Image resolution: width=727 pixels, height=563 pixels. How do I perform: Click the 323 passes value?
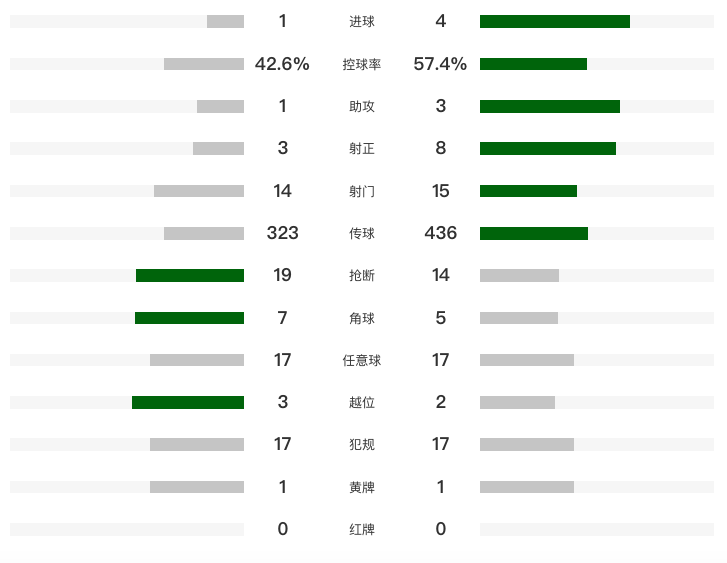coord(282,233)
